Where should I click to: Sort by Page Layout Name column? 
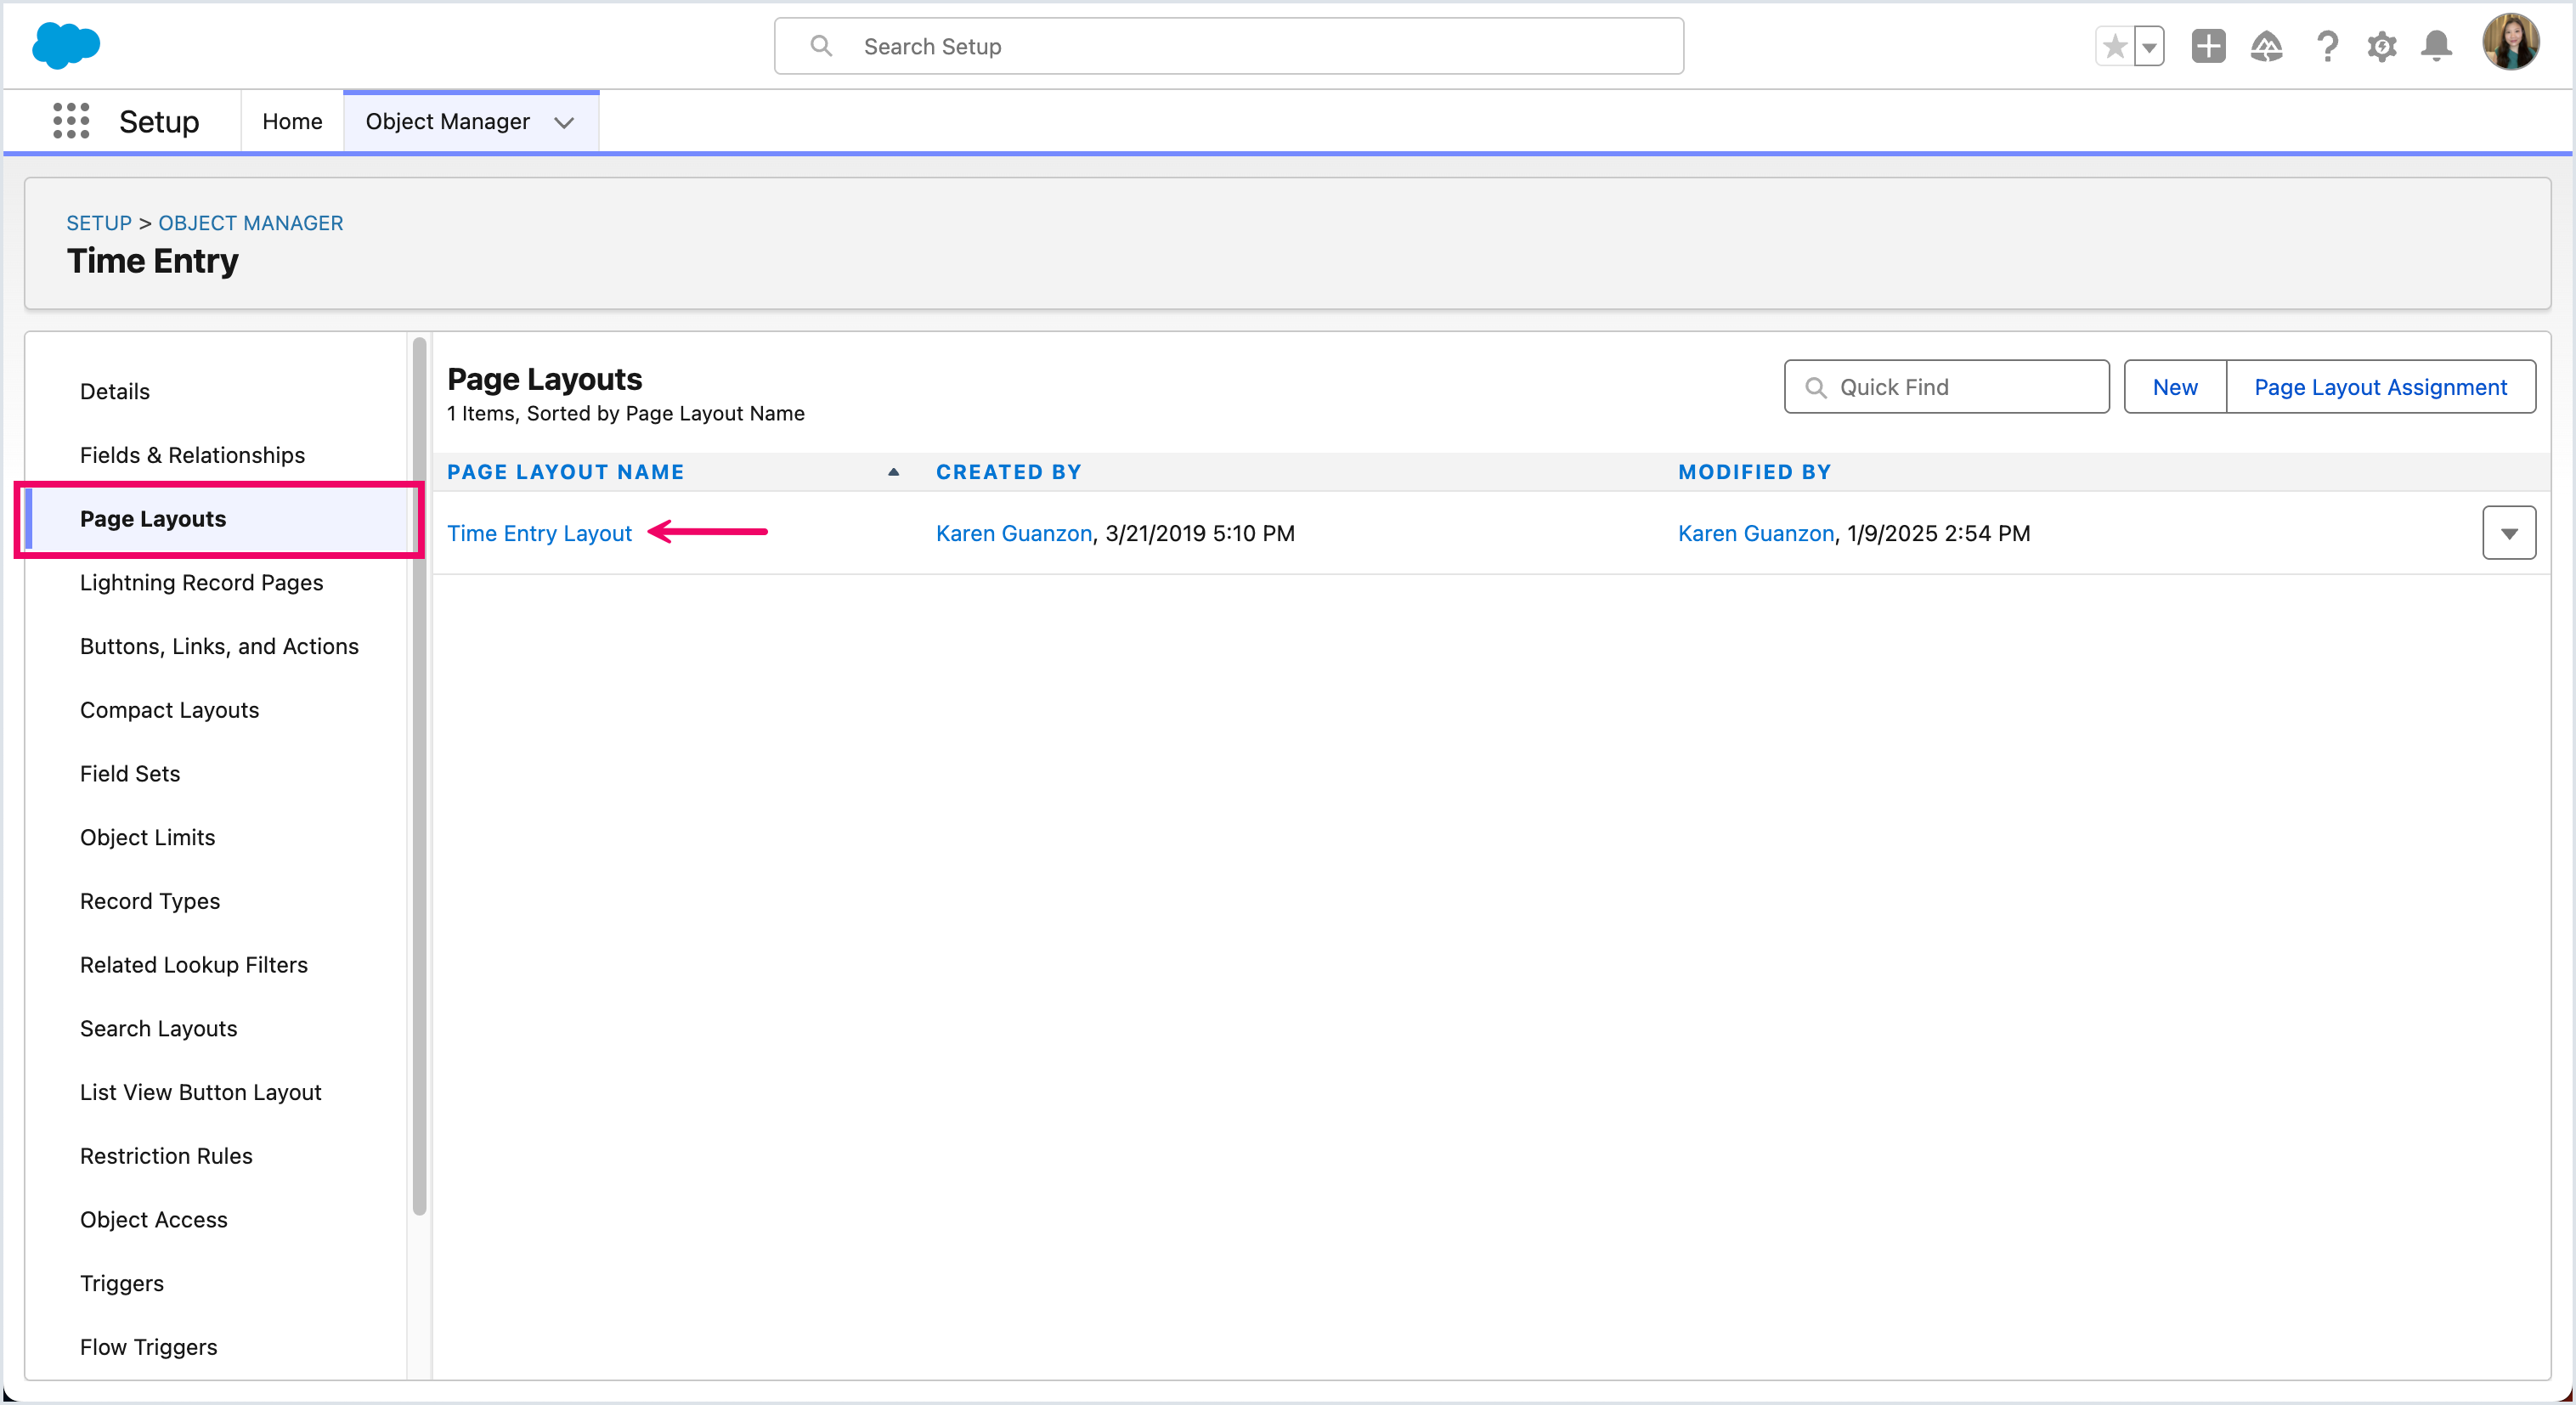[x=565, y=472]
